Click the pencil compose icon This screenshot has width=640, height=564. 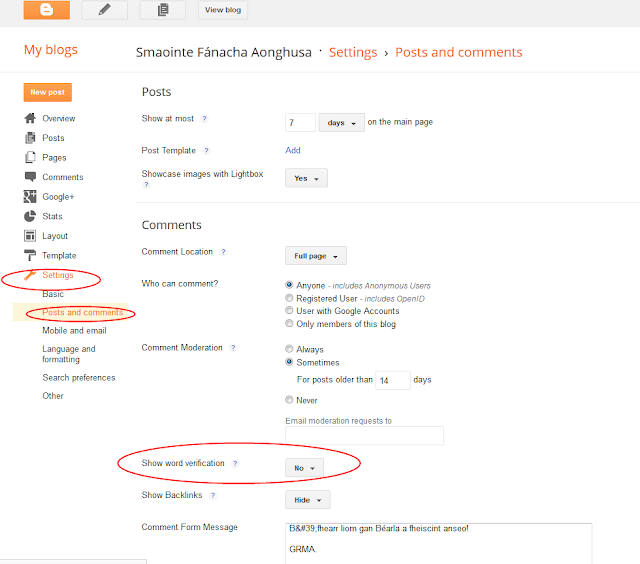coord(104,9)
